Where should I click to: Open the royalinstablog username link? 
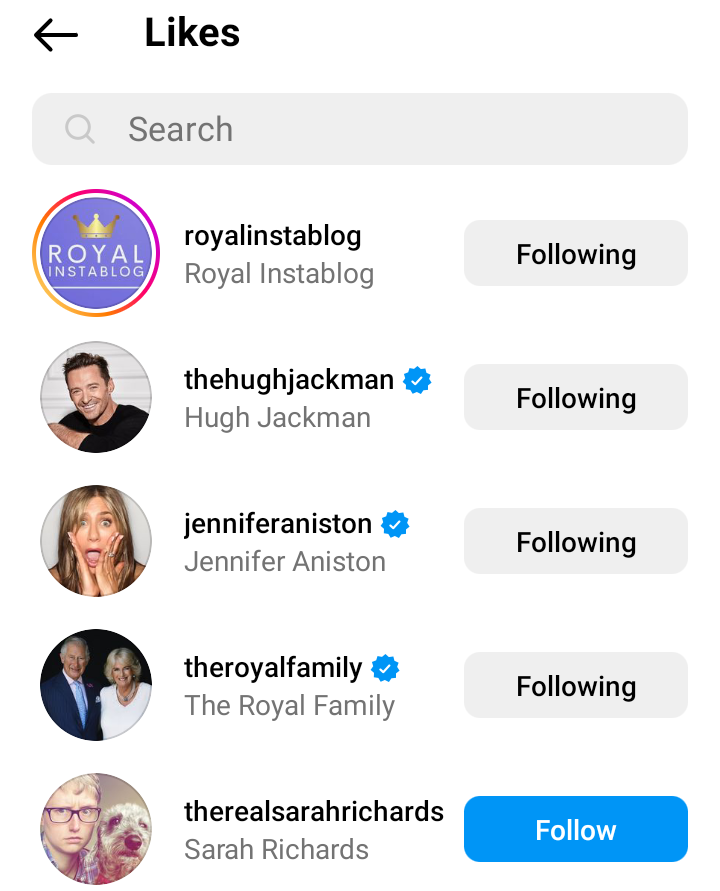click(273, 236)
